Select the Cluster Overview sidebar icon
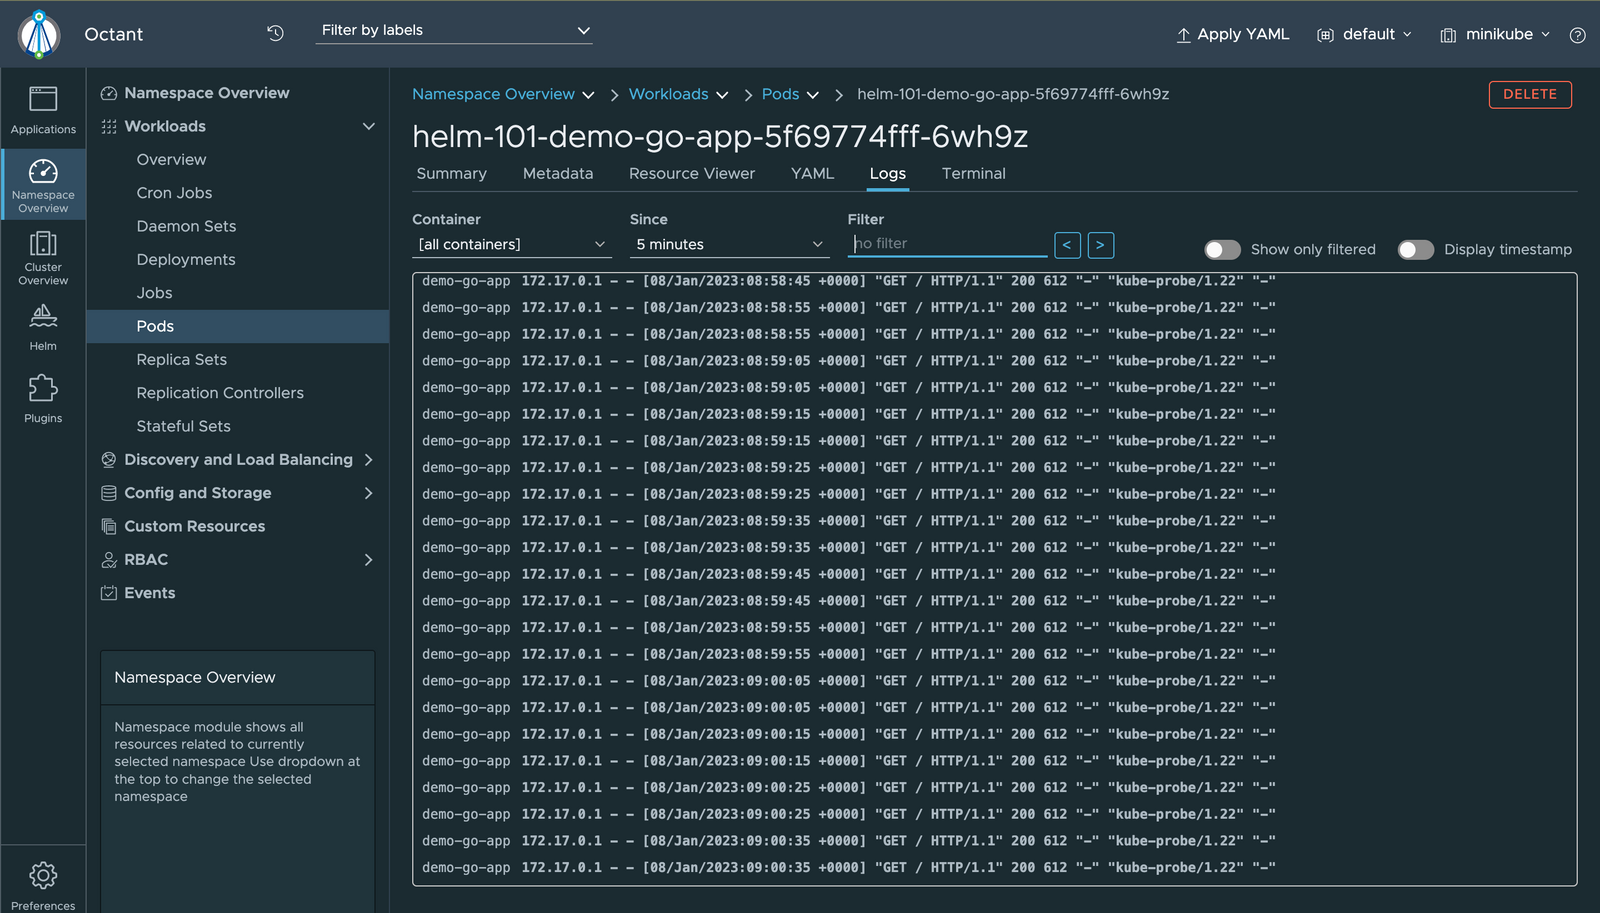The image size is (1600, 913). [43, 256]
